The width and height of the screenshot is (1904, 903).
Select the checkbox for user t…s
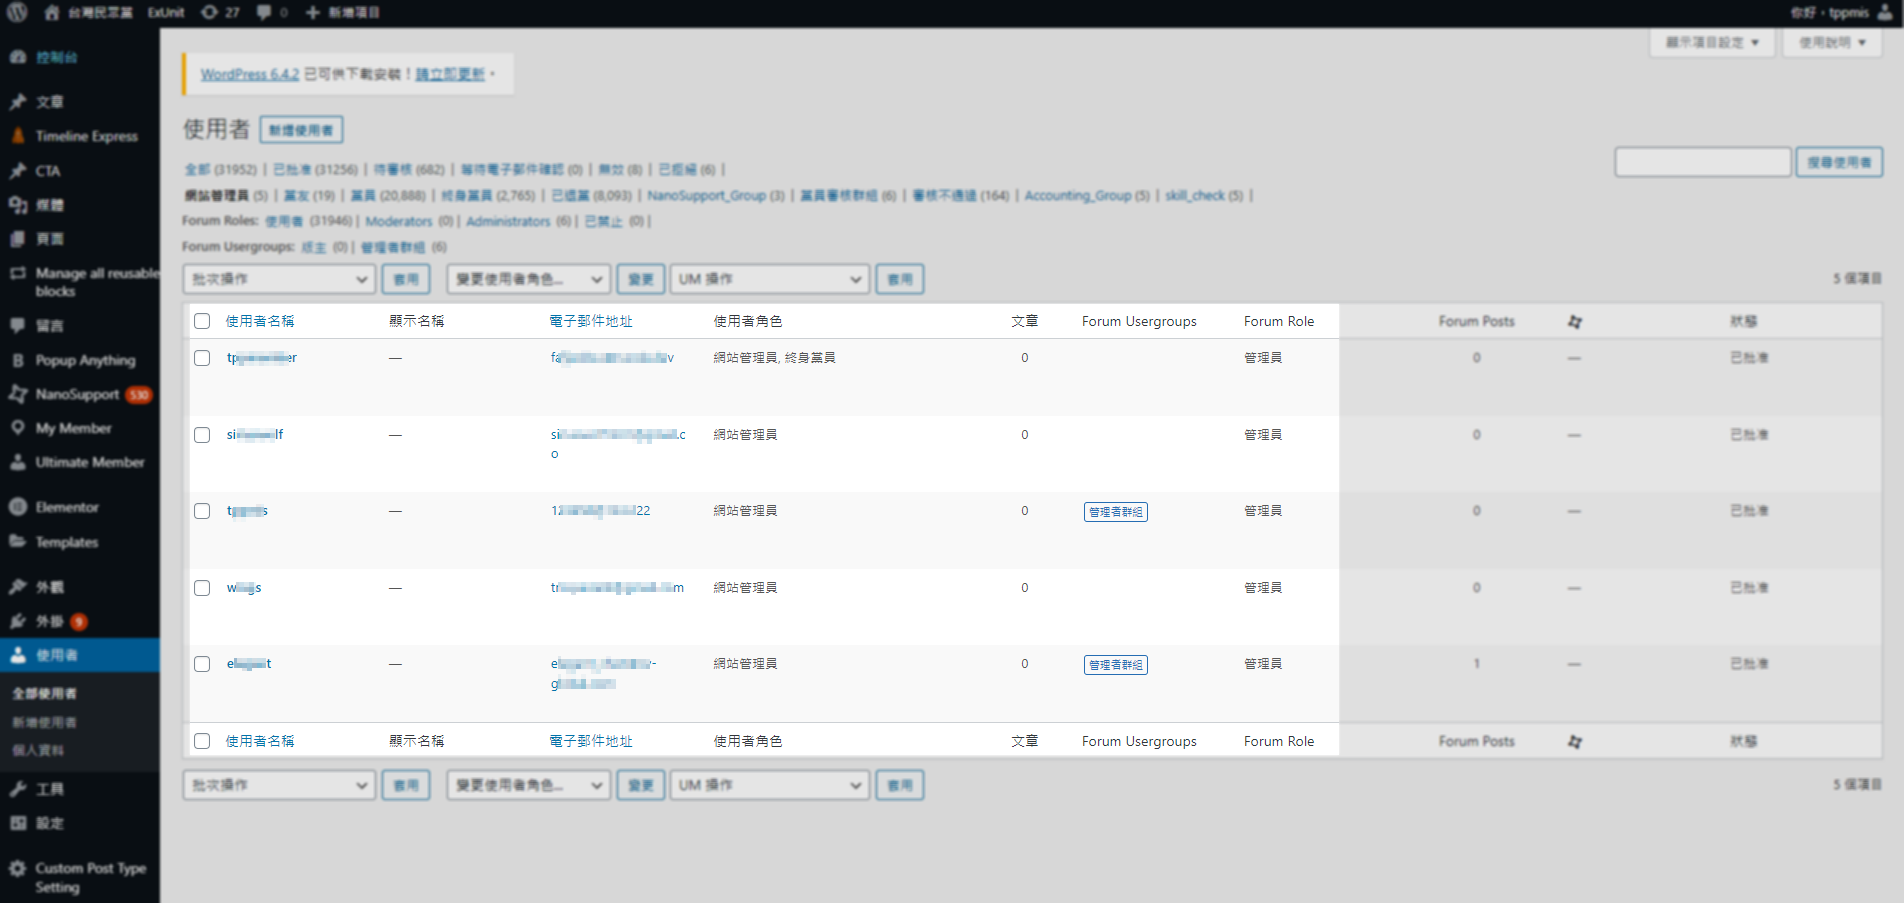pyautogui.click(x=202, y=511)
